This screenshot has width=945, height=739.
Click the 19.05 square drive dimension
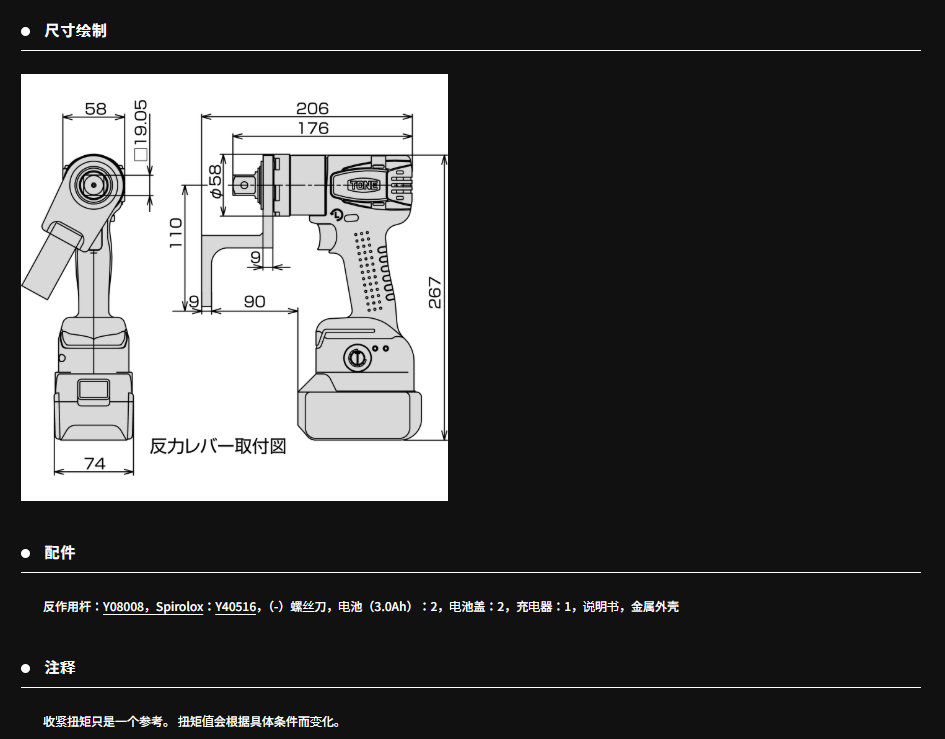coord(141,130)
